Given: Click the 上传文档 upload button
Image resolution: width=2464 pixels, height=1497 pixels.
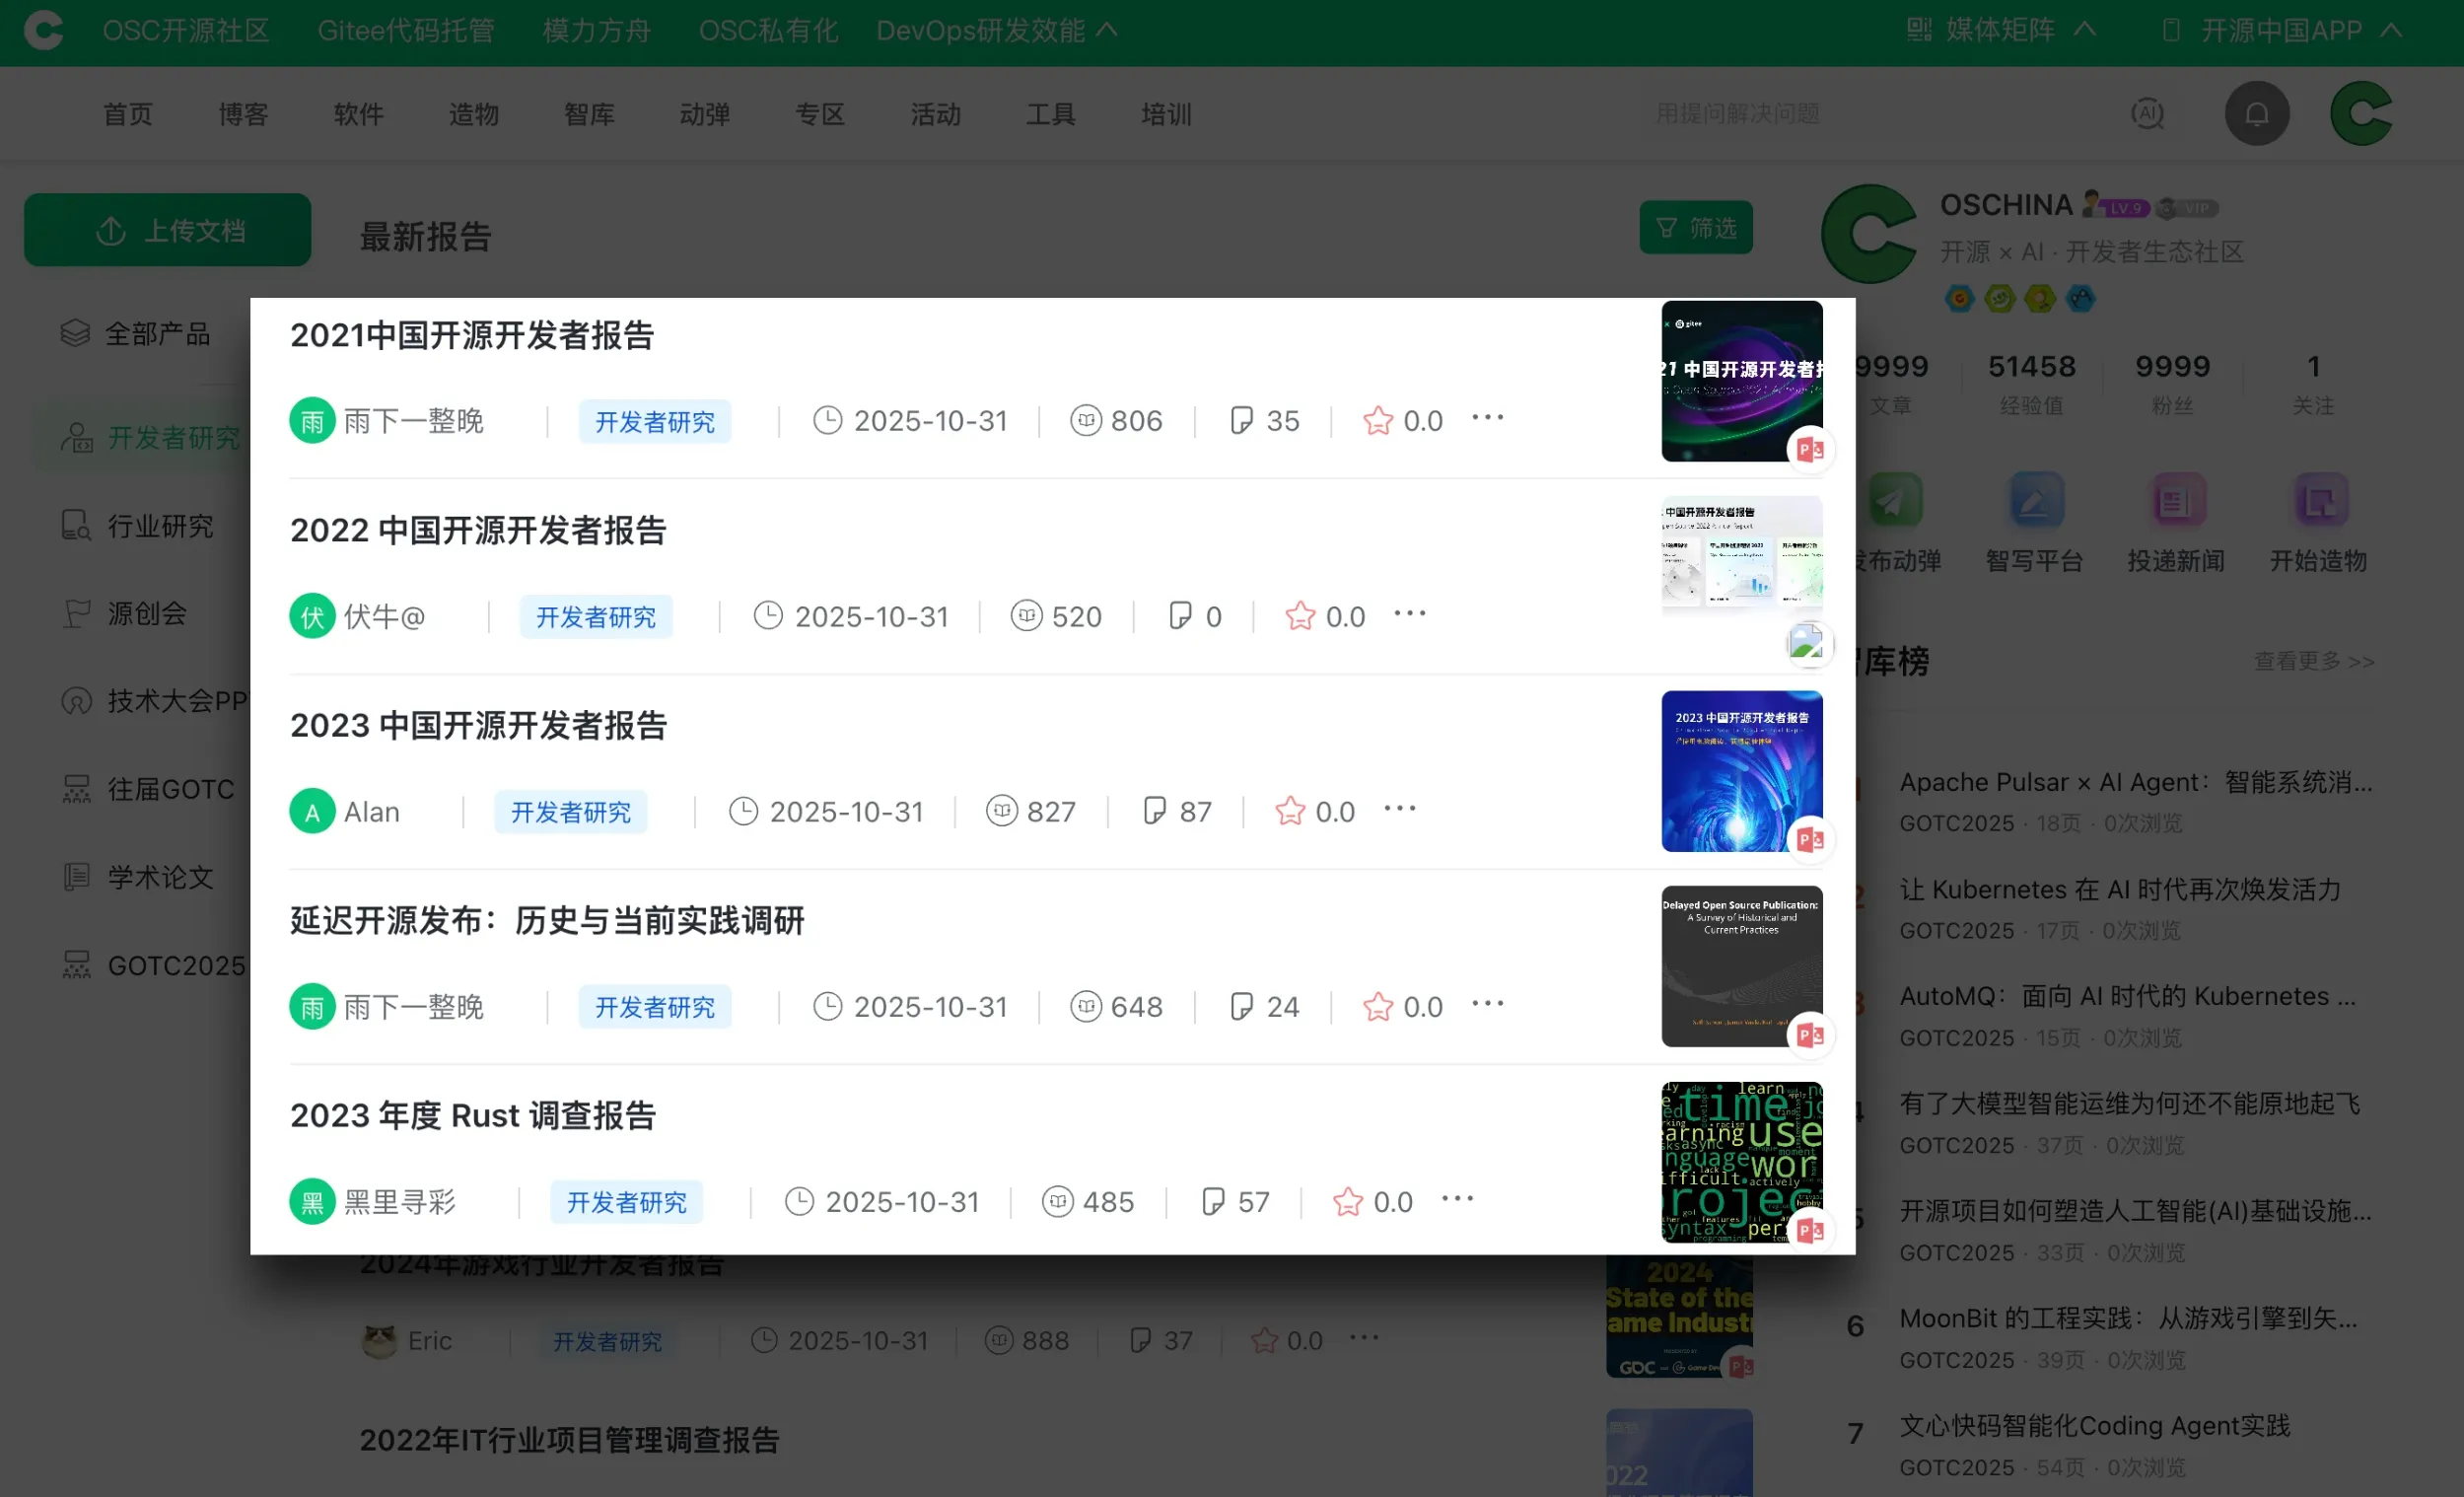Looking at the screenshot, I should (x=167, y=230).
